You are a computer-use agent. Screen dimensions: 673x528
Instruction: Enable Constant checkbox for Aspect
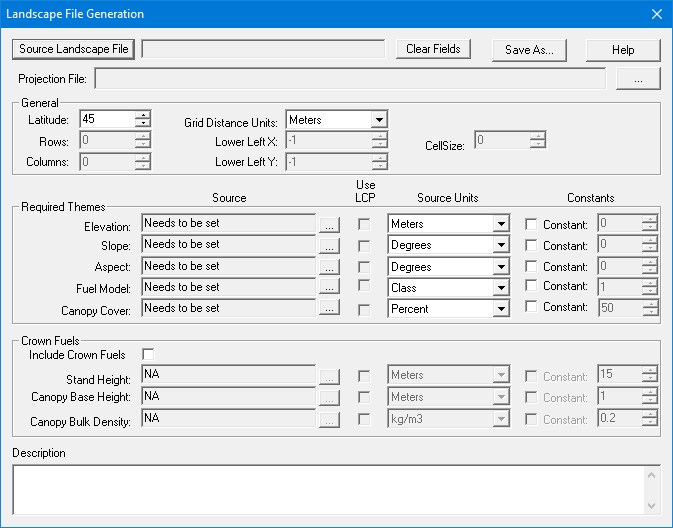[x=531, y=266]
